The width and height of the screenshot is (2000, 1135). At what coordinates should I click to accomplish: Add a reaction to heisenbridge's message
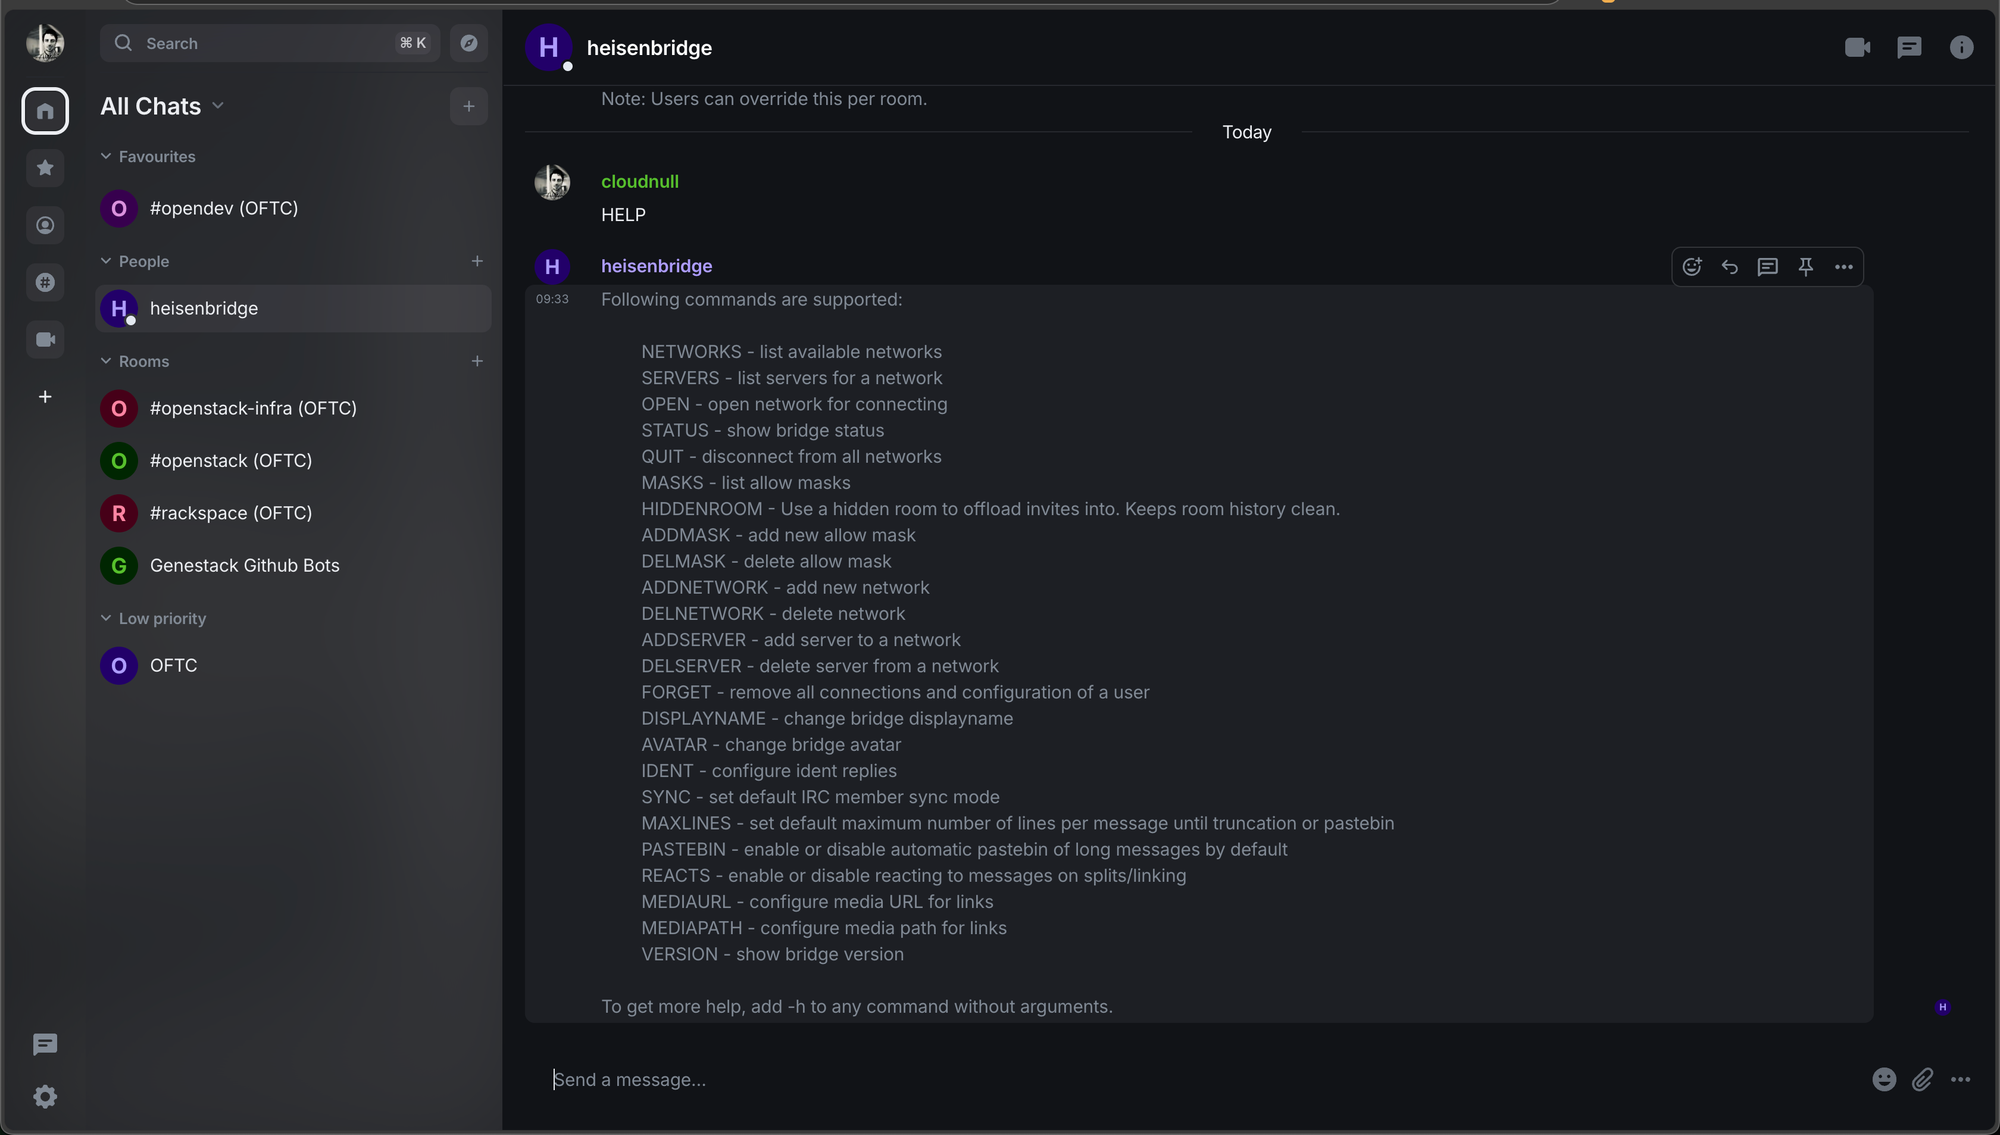(x=1692, y=267)
